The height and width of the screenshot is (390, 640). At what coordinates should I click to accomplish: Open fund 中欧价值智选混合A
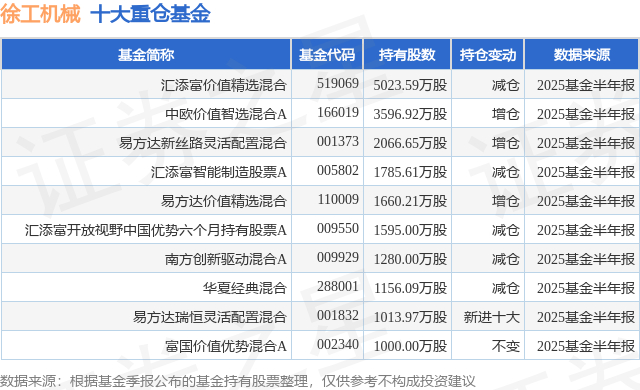pyautogui.click(x=226, y=114)
